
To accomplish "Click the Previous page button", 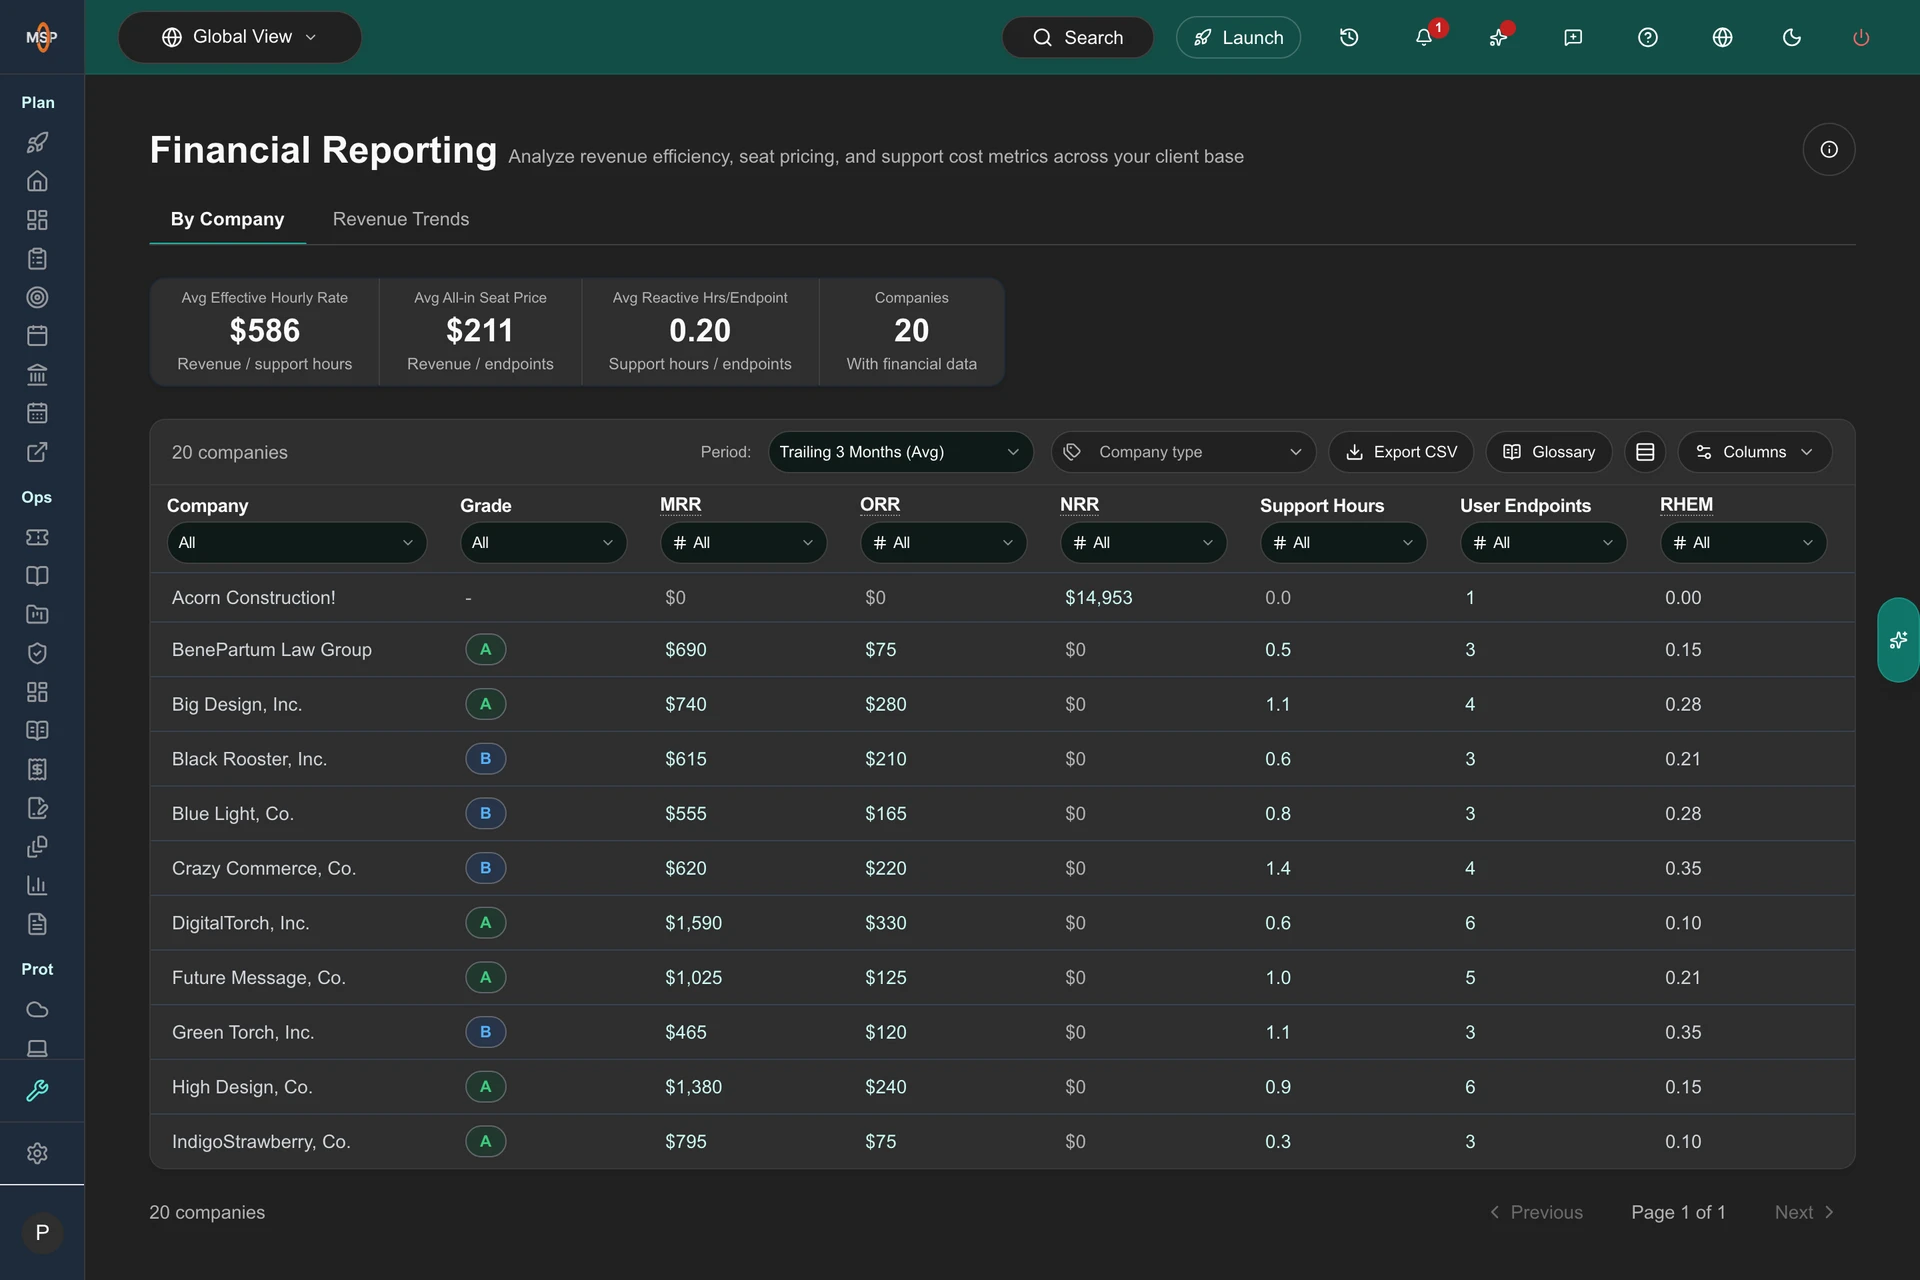I will click(x=1536, y=1212).
